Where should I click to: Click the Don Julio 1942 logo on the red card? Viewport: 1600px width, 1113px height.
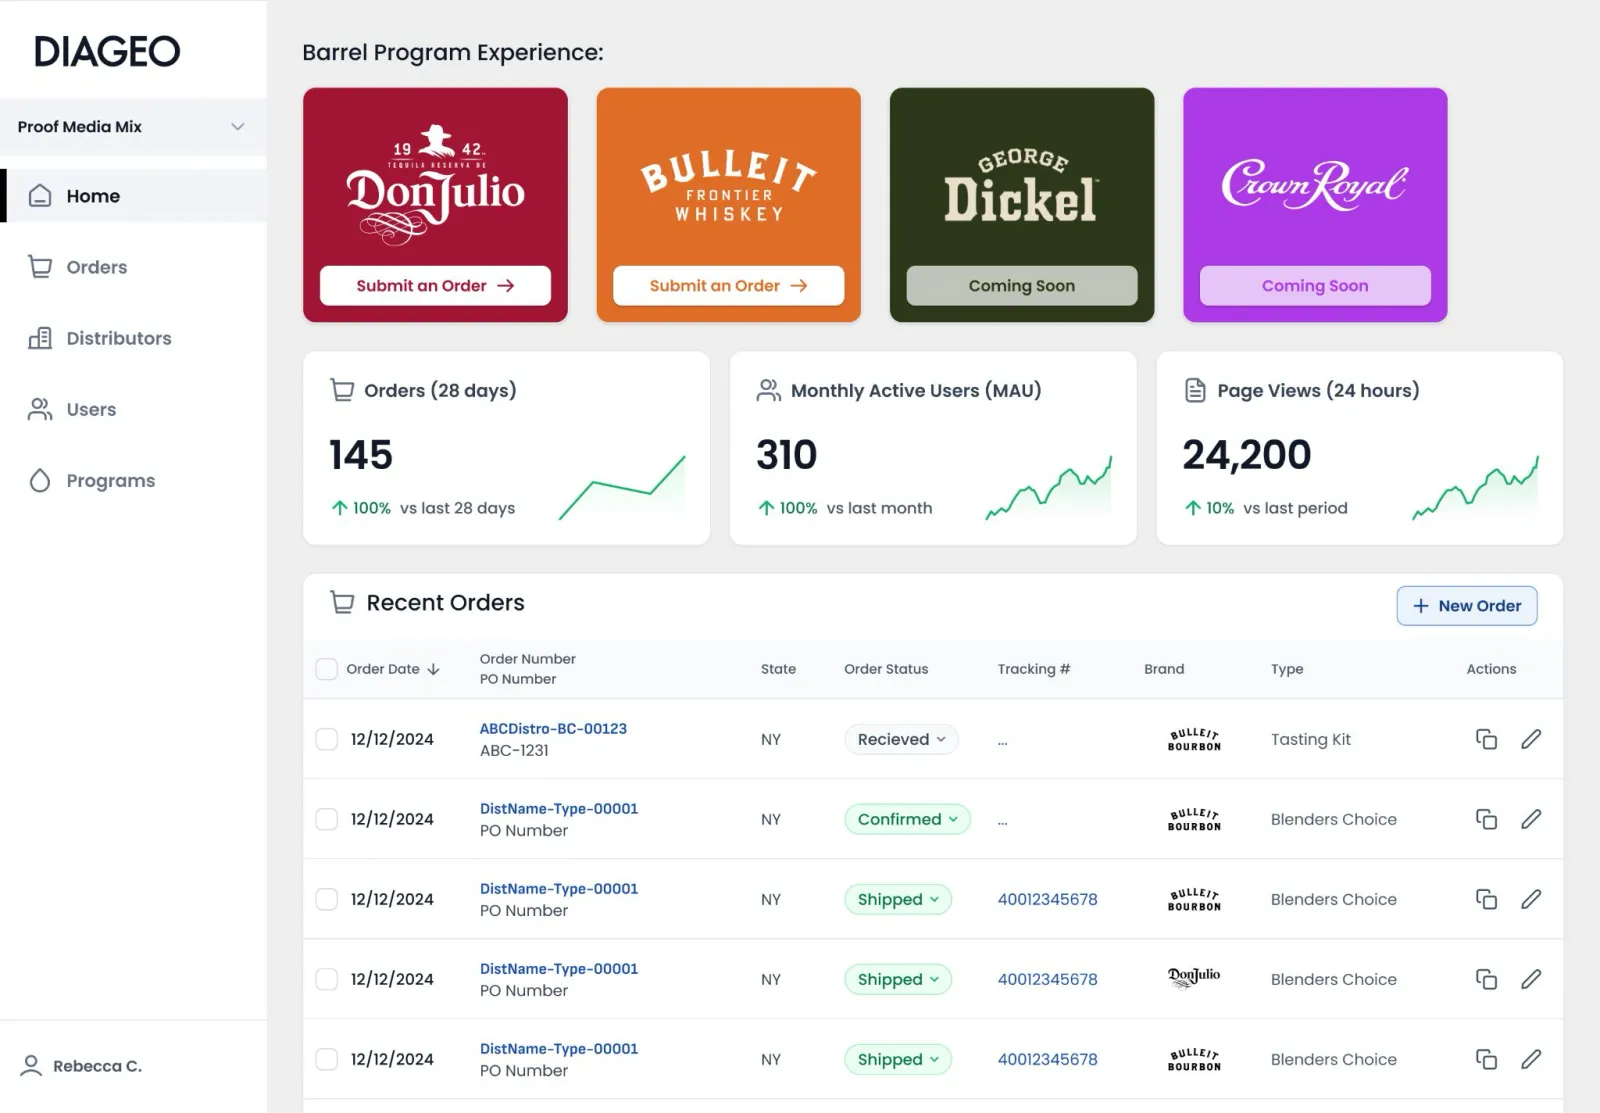coord(435,186)
